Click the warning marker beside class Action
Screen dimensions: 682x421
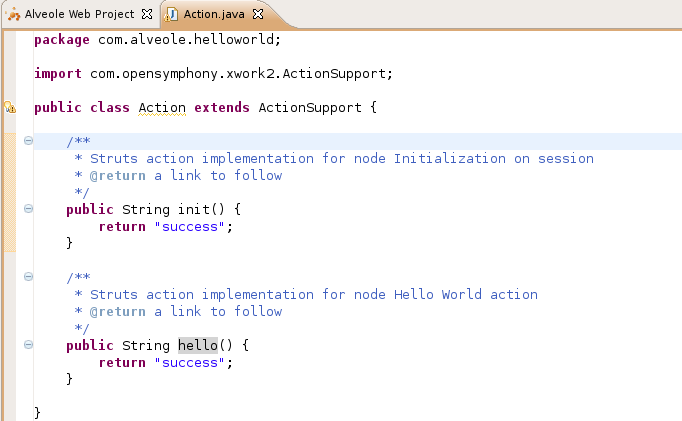(x=9, y=108)
